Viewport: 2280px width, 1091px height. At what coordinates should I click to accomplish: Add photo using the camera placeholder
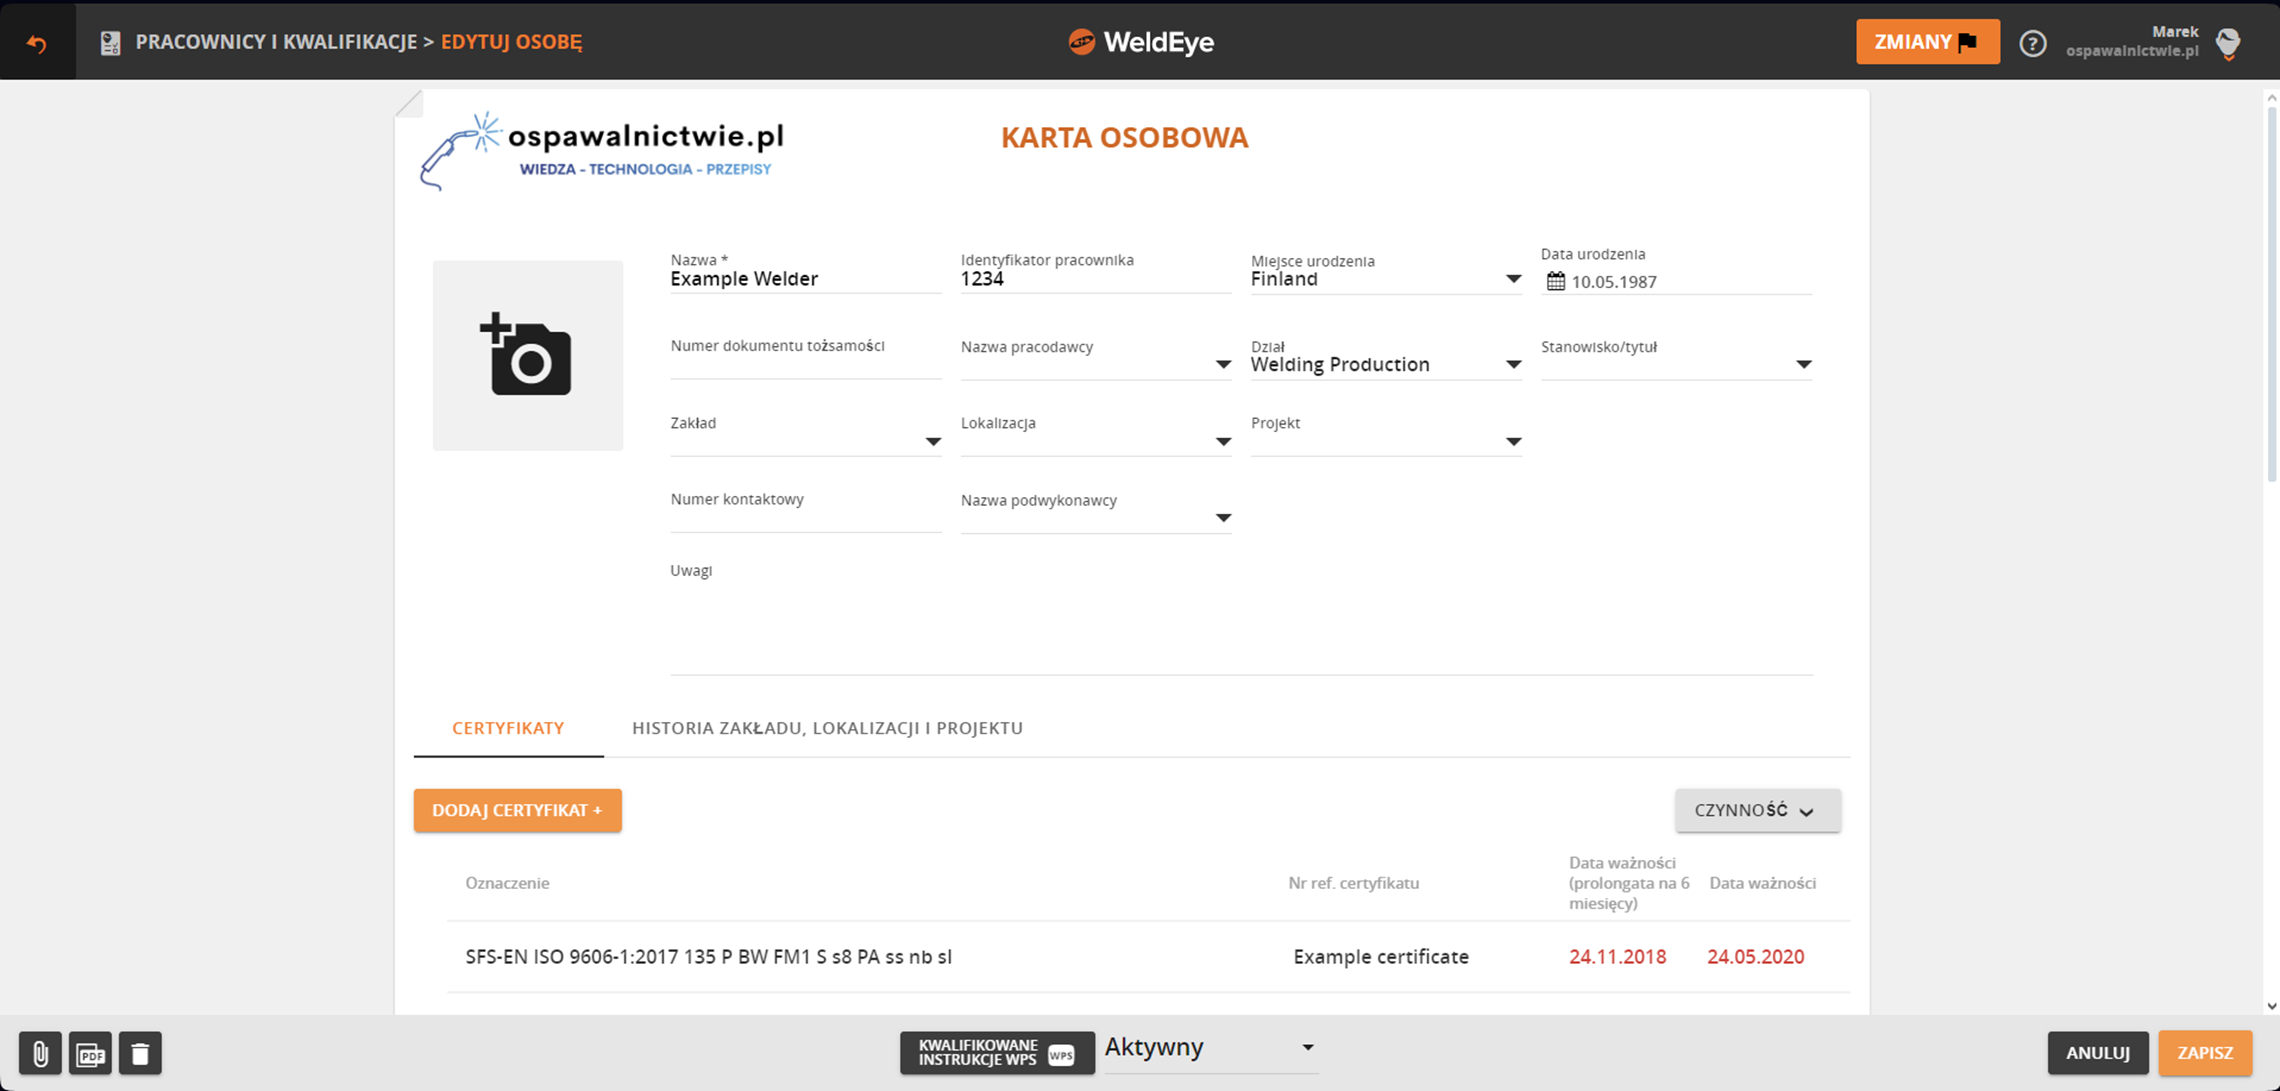tap(527, 356)
